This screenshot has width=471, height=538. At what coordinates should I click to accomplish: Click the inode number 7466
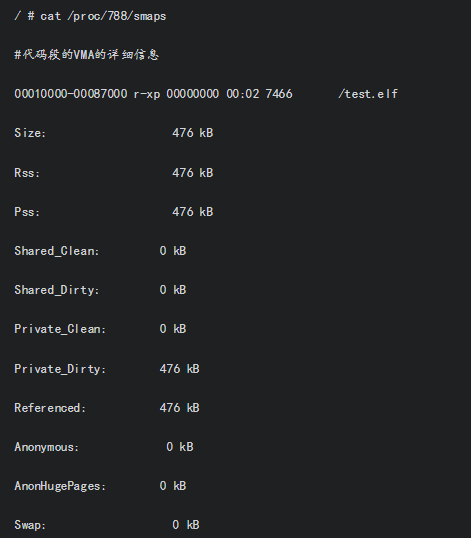point(279,94)
